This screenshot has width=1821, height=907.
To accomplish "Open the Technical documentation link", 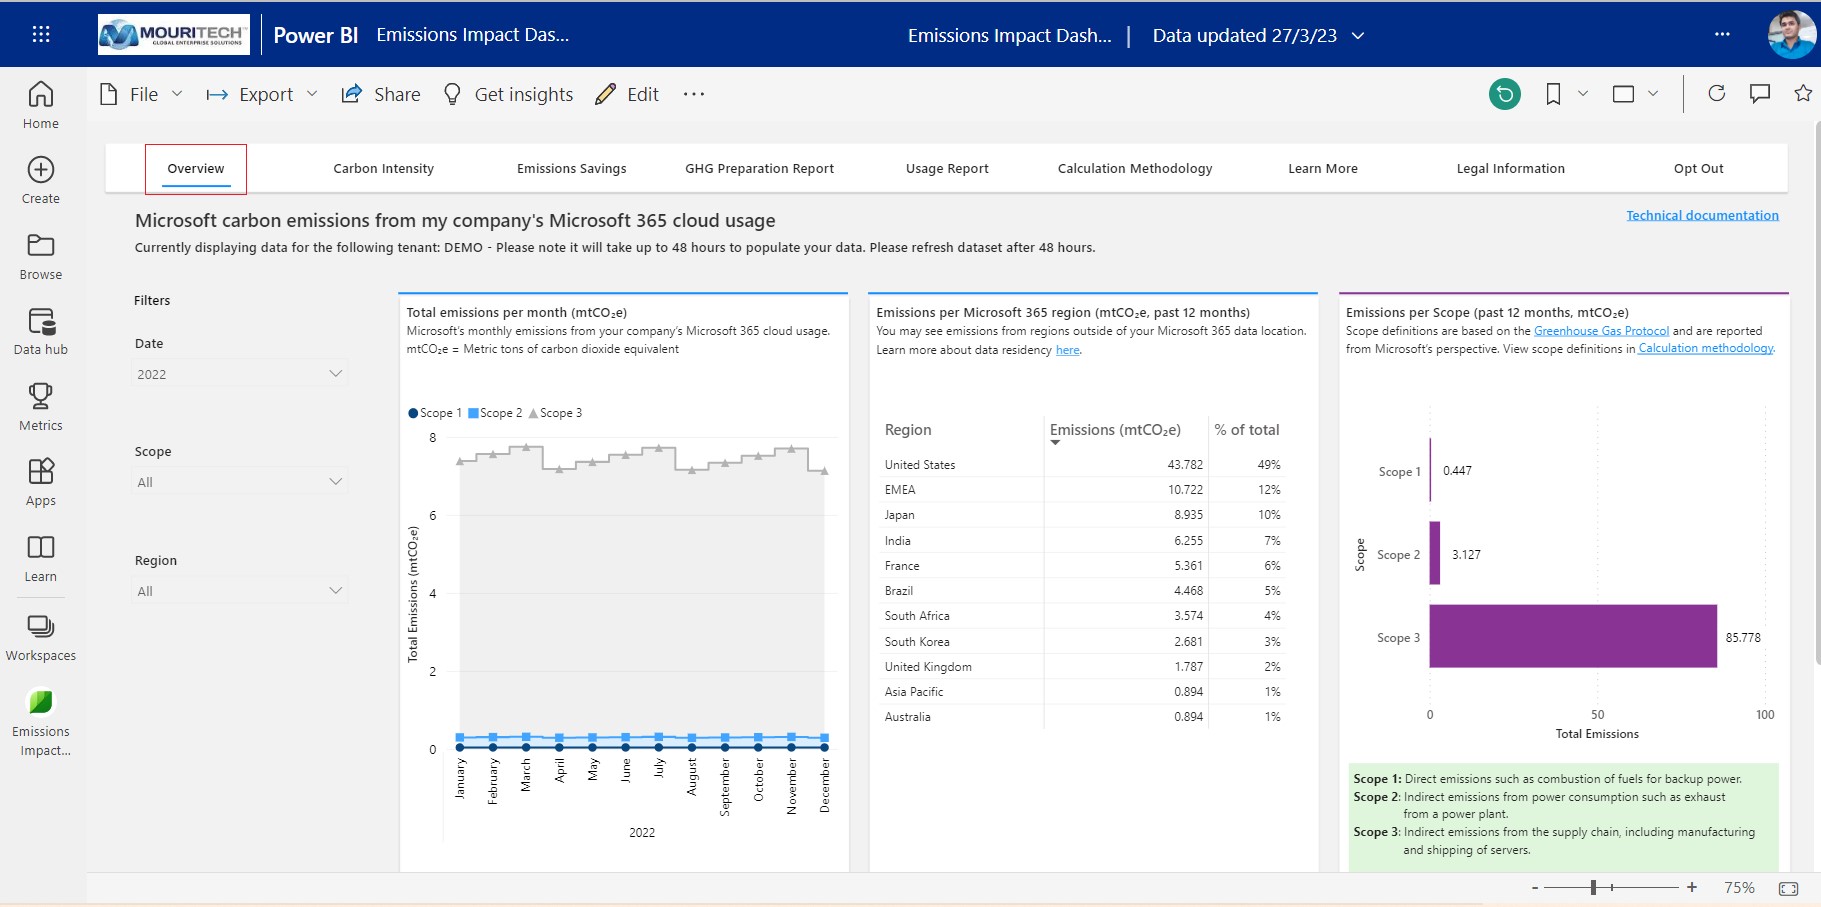I will pos(1702,215).
